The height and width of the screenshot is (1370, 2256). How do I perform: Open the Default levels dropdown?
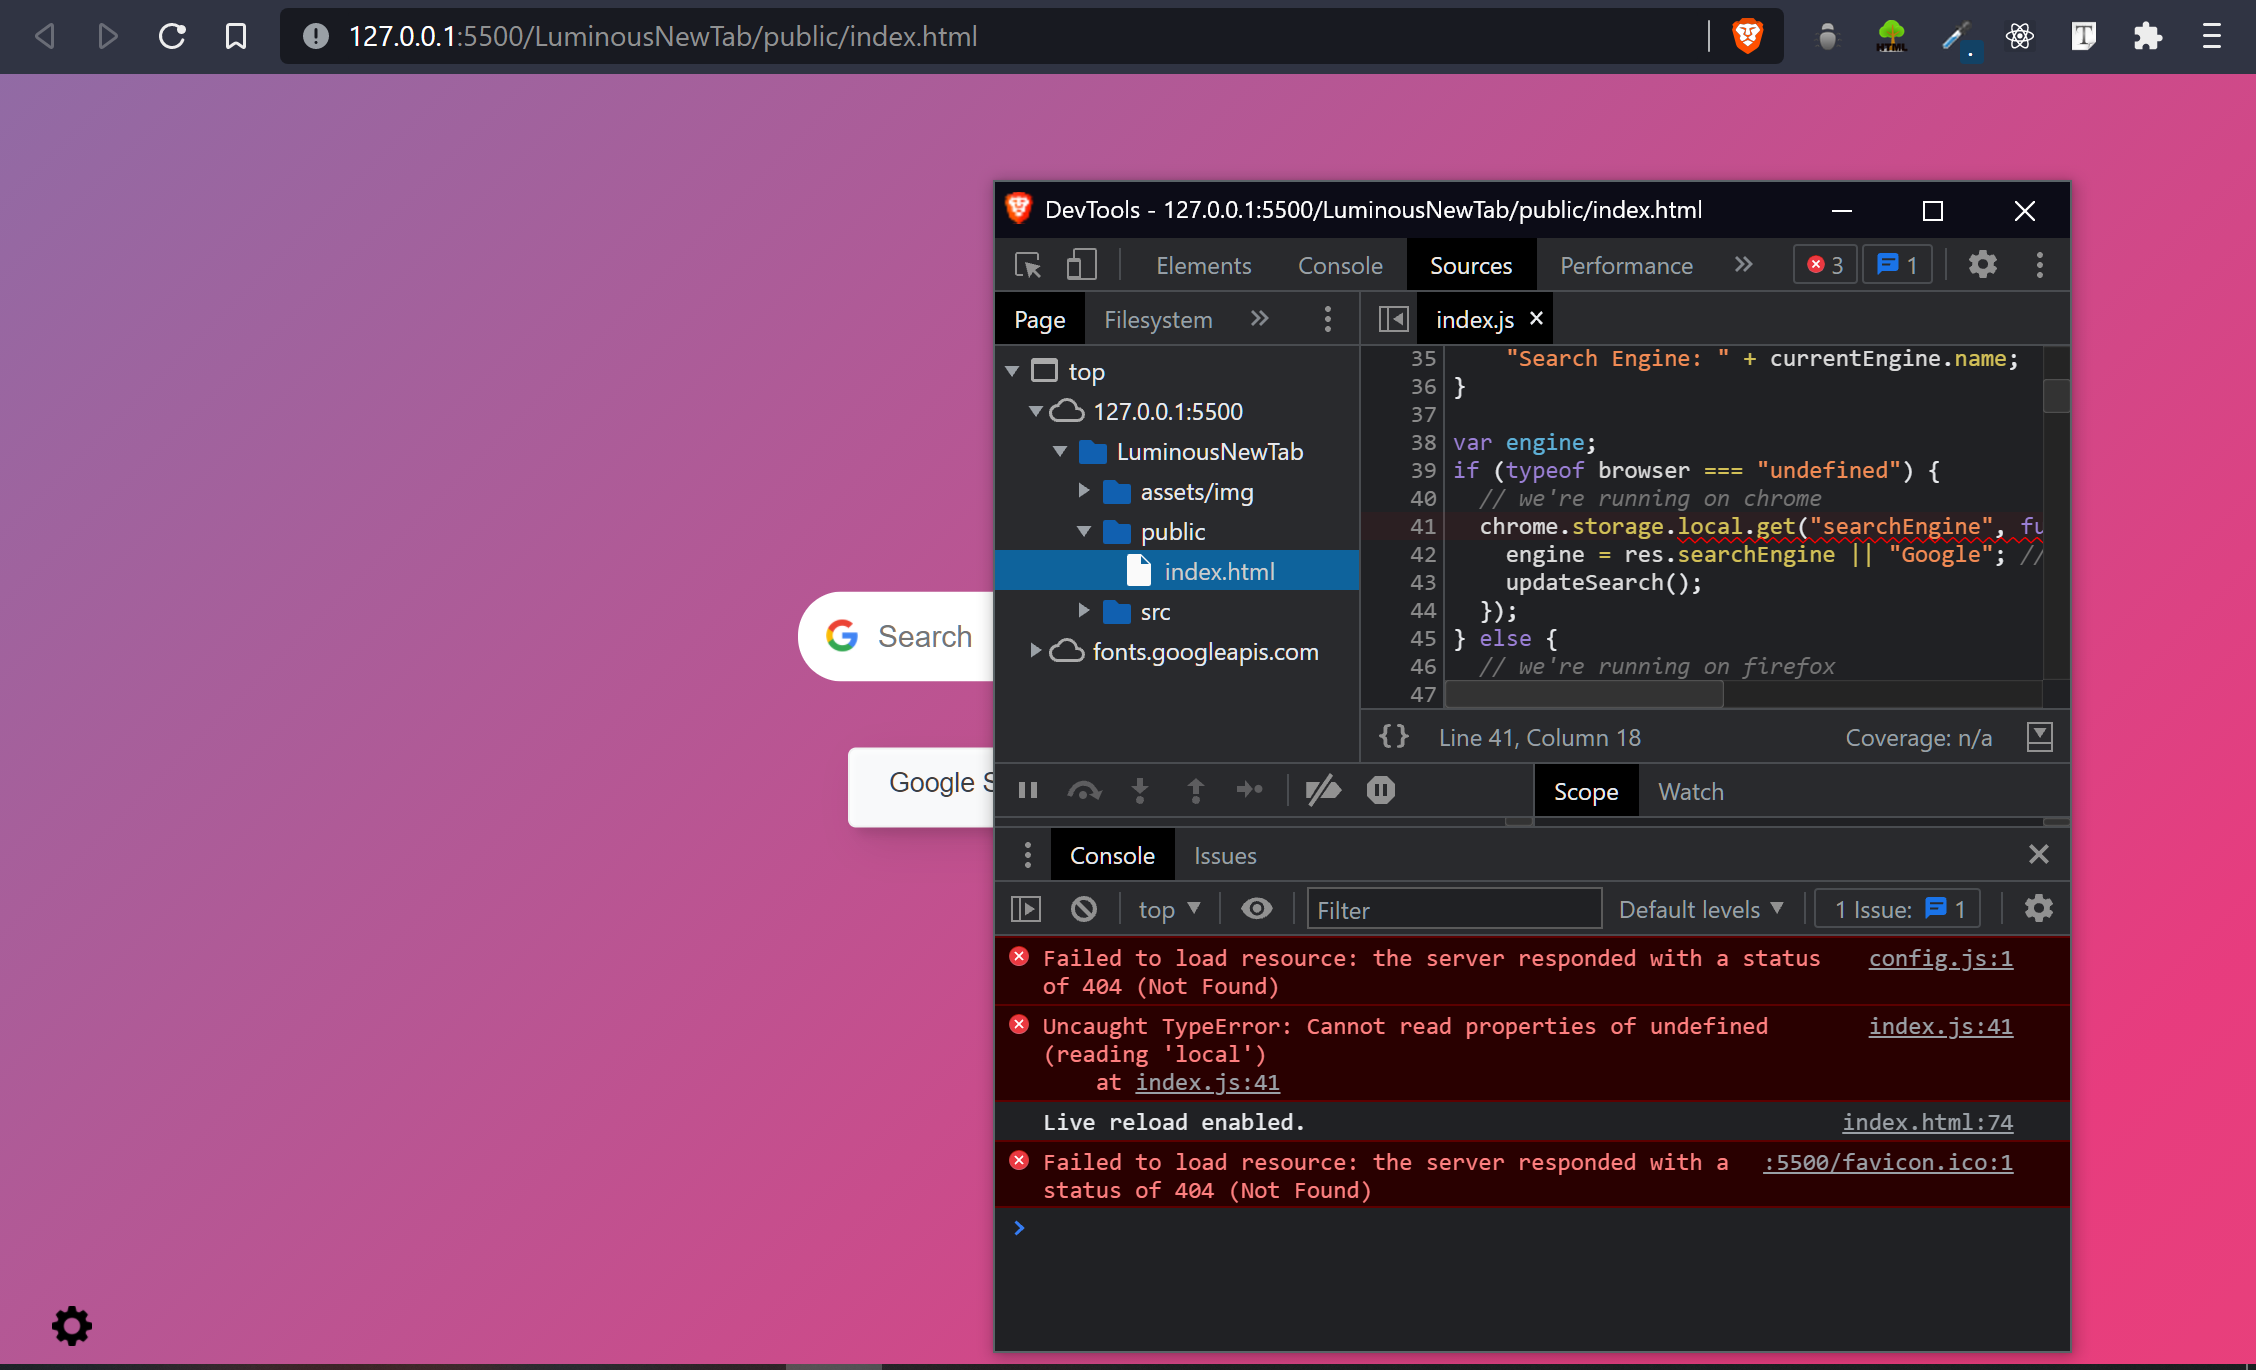[x=1700, y=908]
